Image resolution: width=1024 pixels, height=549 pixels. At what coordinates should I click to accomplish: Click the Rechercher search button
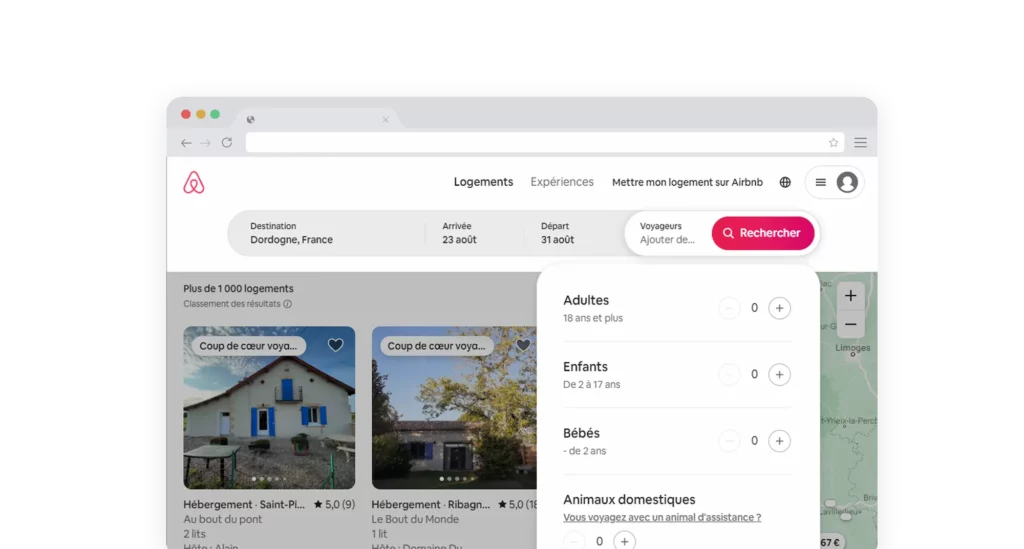click(x=763, y=233)
